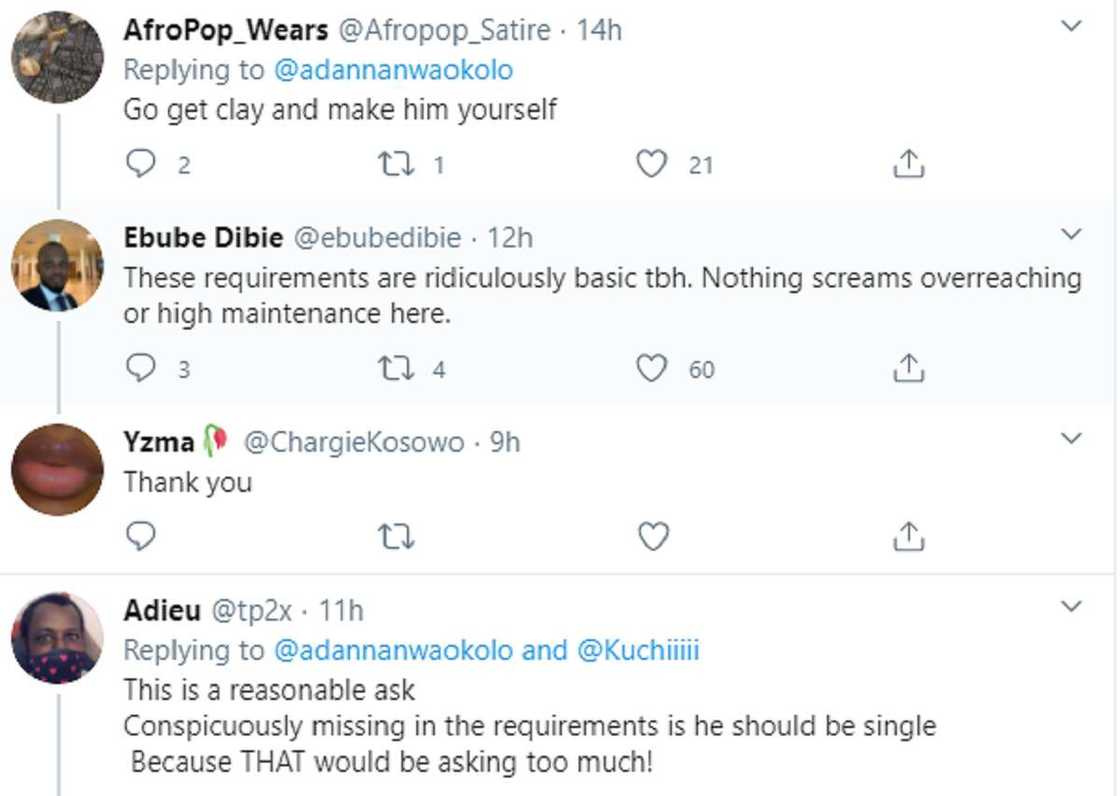The image size is (1120, 796).
Task: Retweet Yzma's Thank you tweet
Action: [x=398, y=538]
